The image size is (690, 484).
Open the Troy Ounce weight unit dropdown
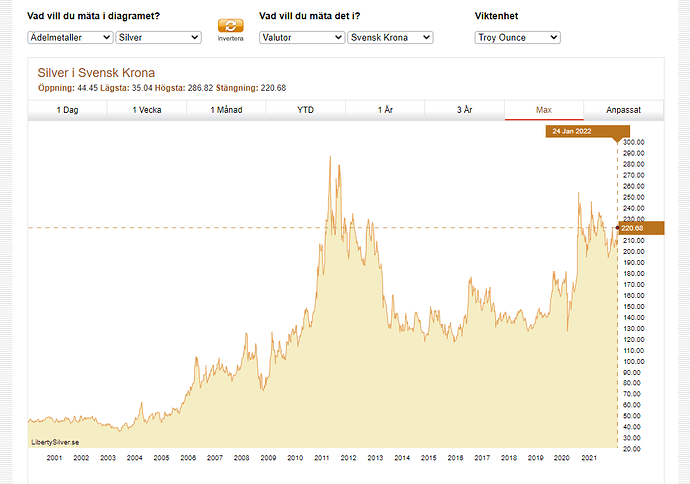[x=518, y=37]
